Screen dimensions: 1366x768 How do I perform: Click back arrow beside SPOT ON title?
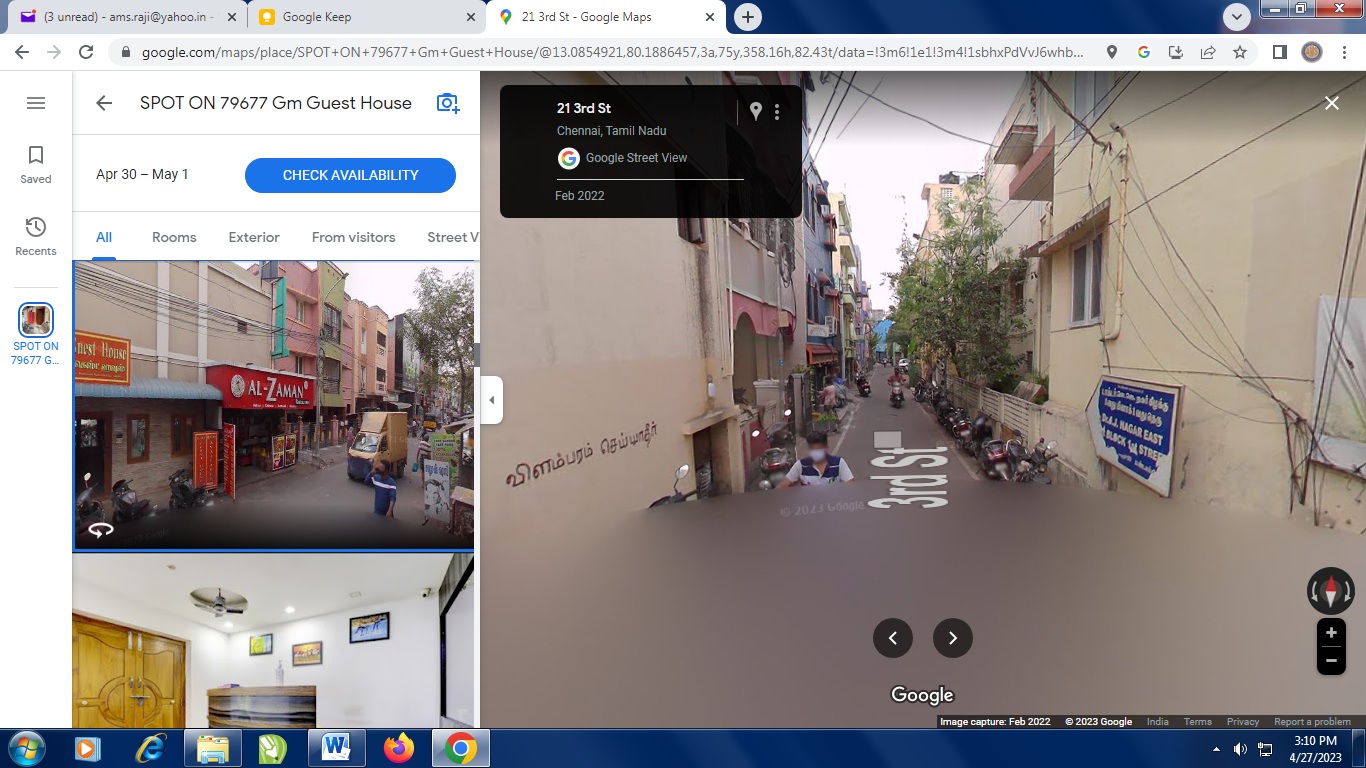(104, 103)
